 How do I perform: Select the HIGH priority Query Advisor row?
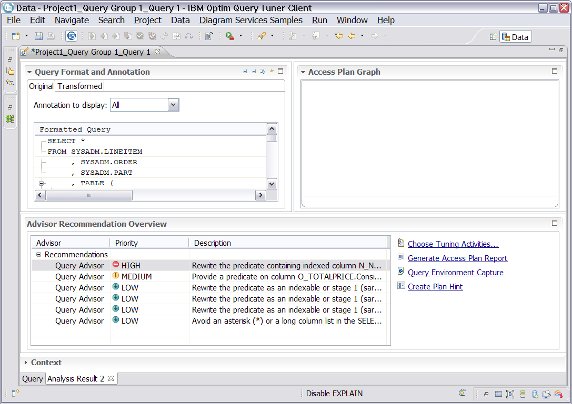(x=209, y=265)
